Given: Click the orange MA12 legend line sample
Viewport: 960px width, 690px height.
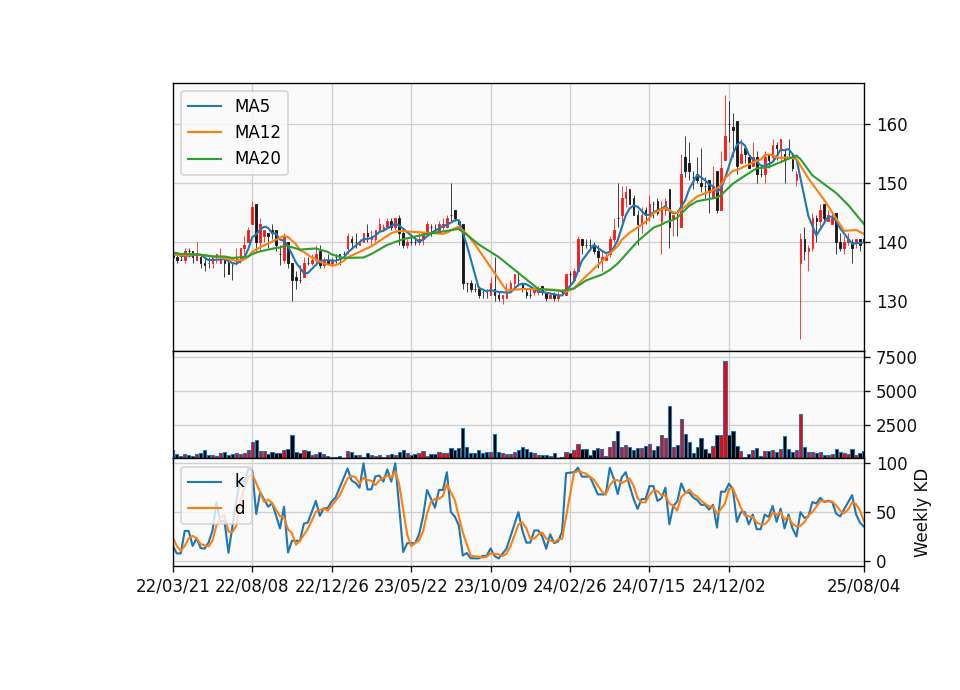Looking at the screenshot, I should click(x=204, y=132).
